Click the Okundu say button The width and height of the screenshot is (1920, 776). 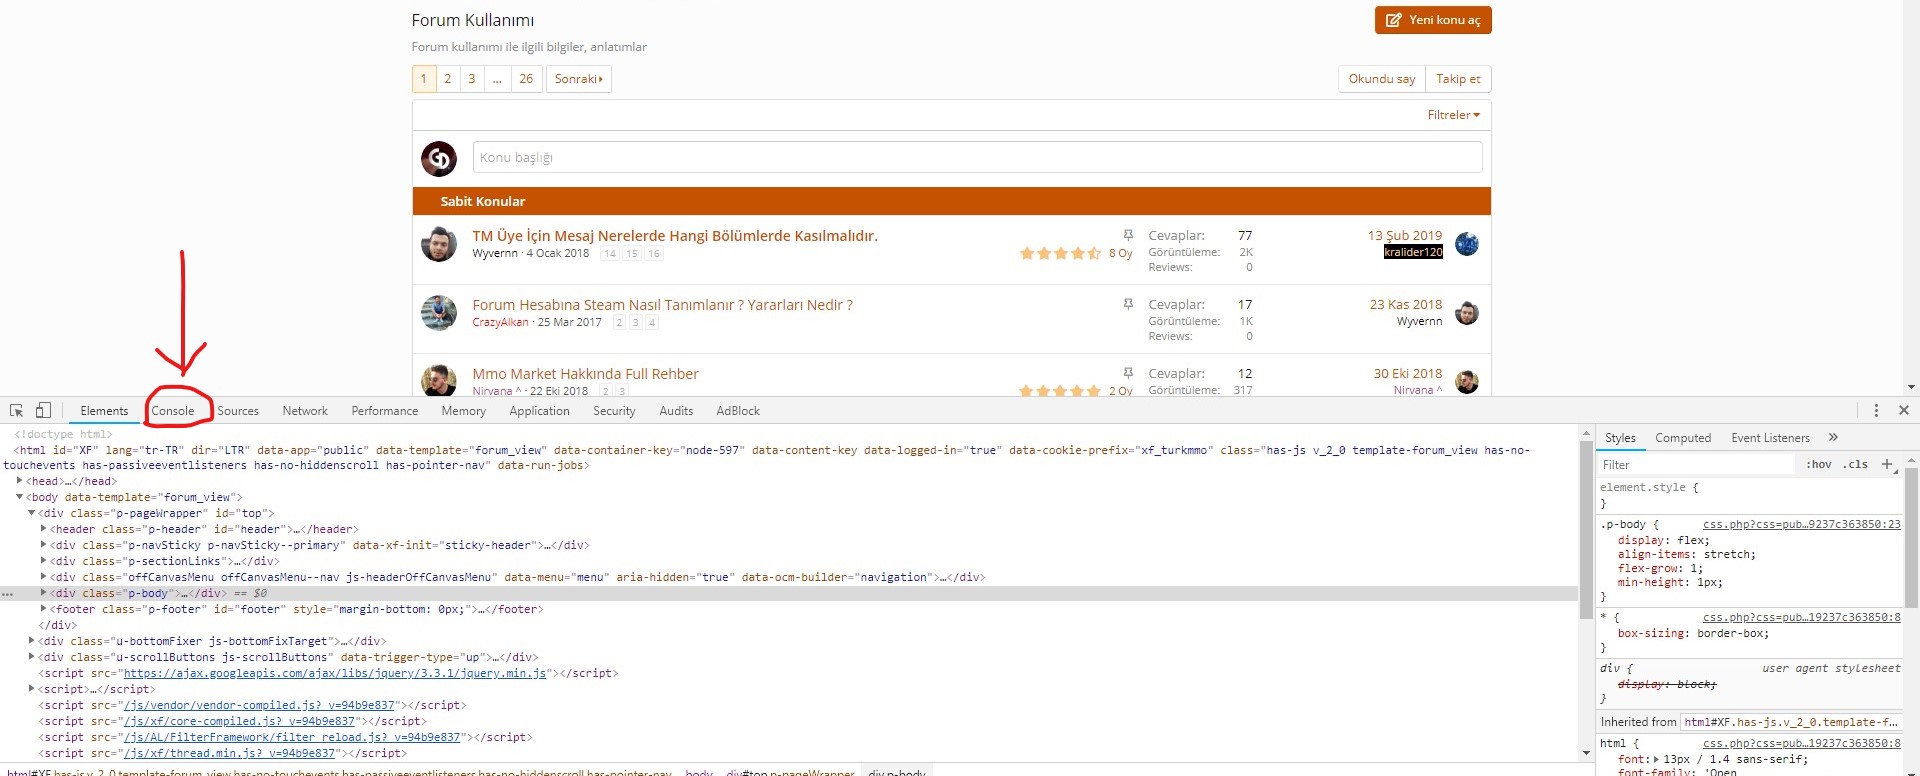[x=1381, y=79]
